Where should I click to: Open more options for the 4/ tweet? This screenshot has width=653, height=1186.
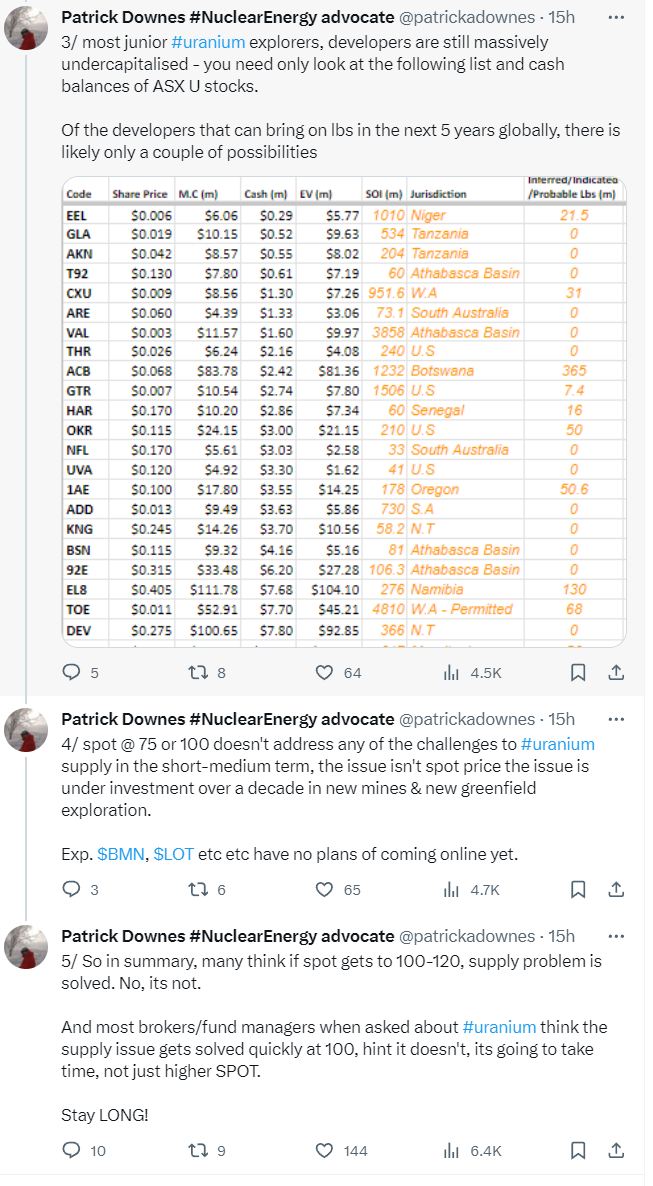[617, 718]
